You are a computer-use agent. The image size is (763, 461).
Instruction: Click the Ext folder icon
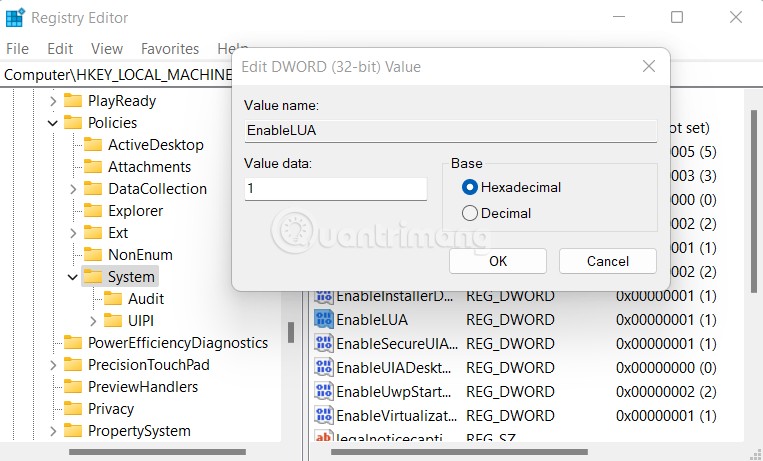(93, 233)
